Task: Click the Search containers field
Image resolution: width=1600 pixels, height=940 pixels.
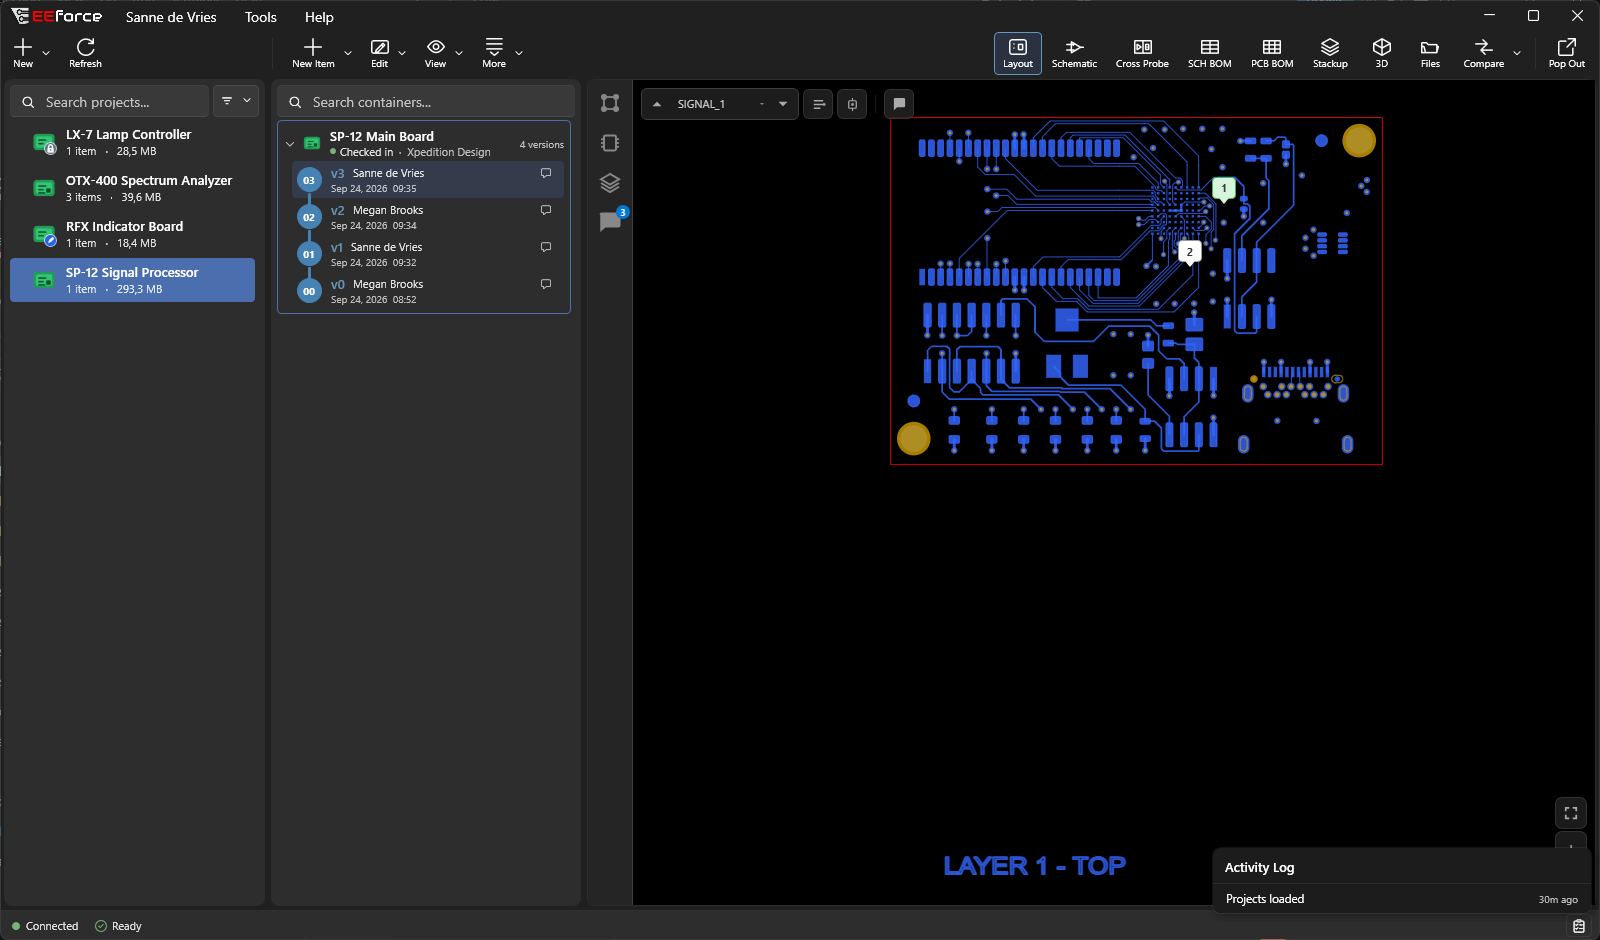Action: coord(426,102)
